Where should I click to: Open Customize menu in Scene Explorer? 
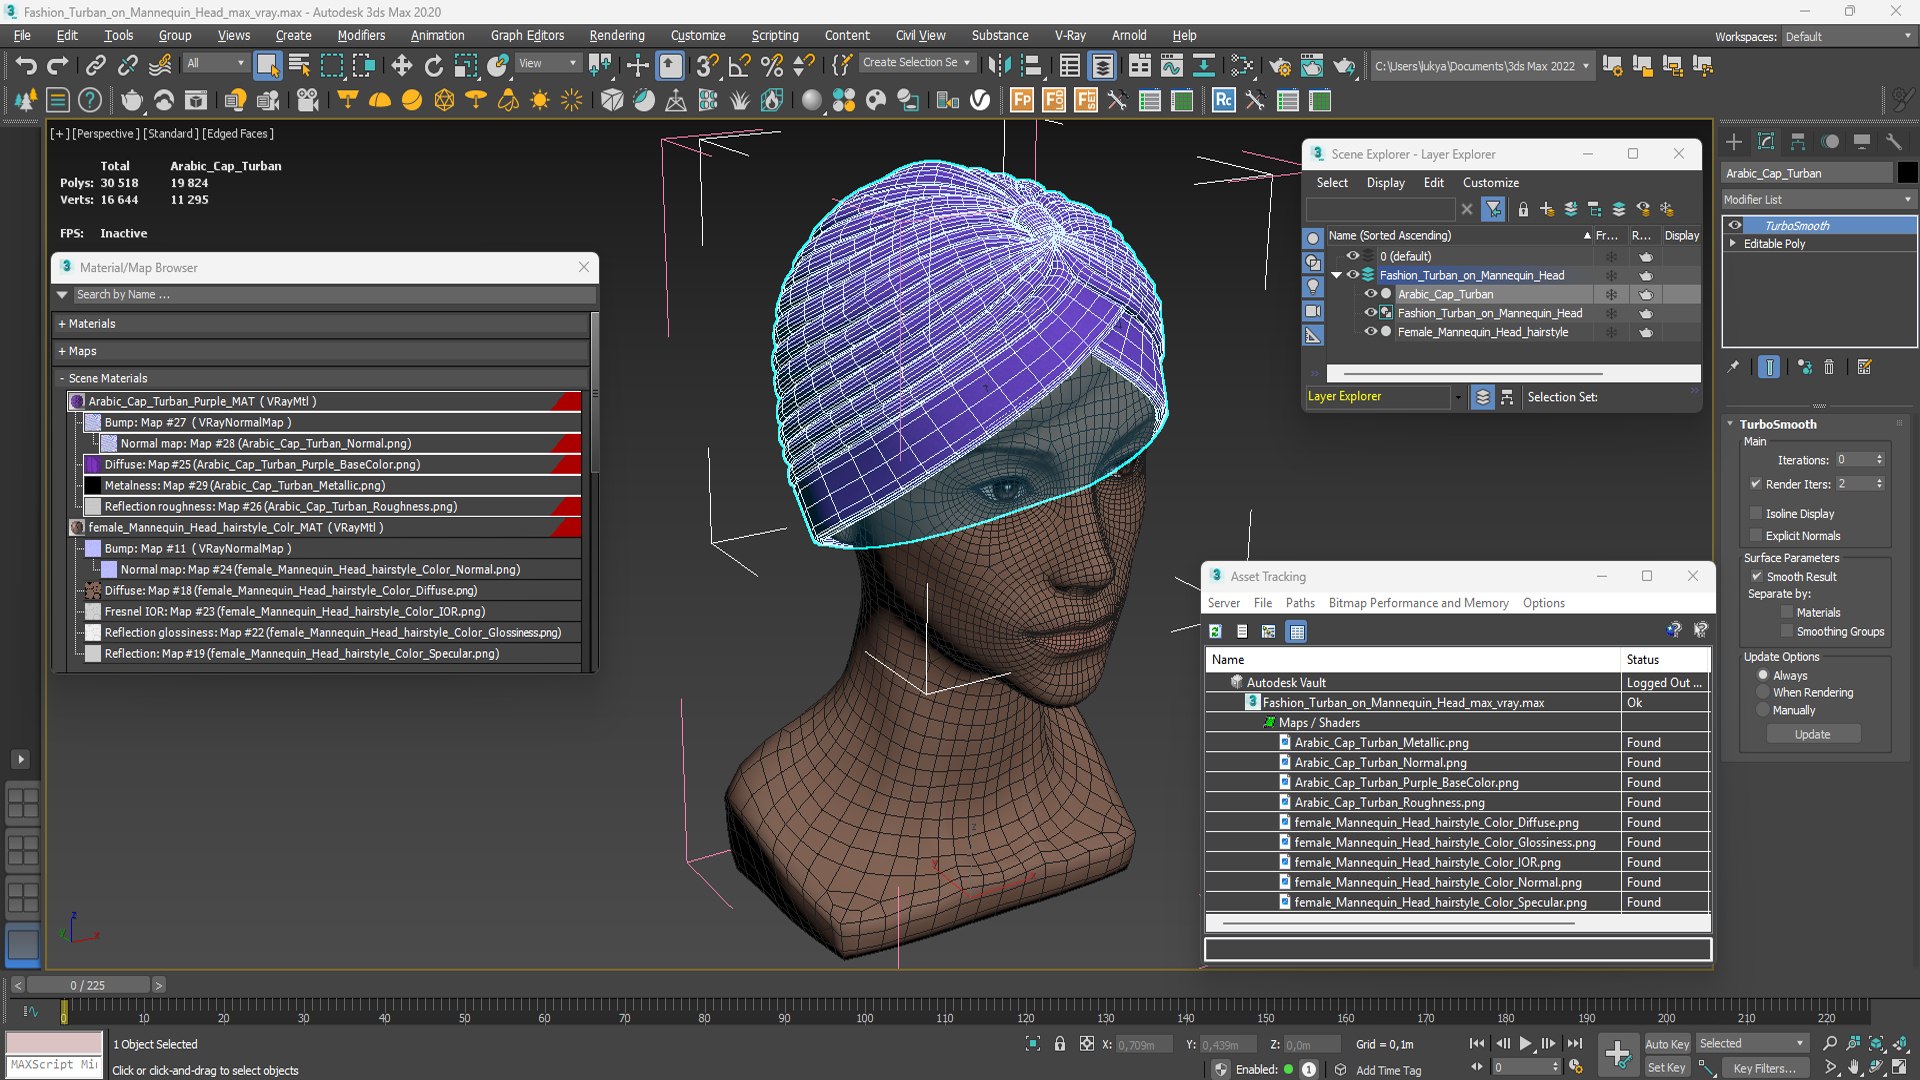pyautogui.click(x=1490, y=183)
